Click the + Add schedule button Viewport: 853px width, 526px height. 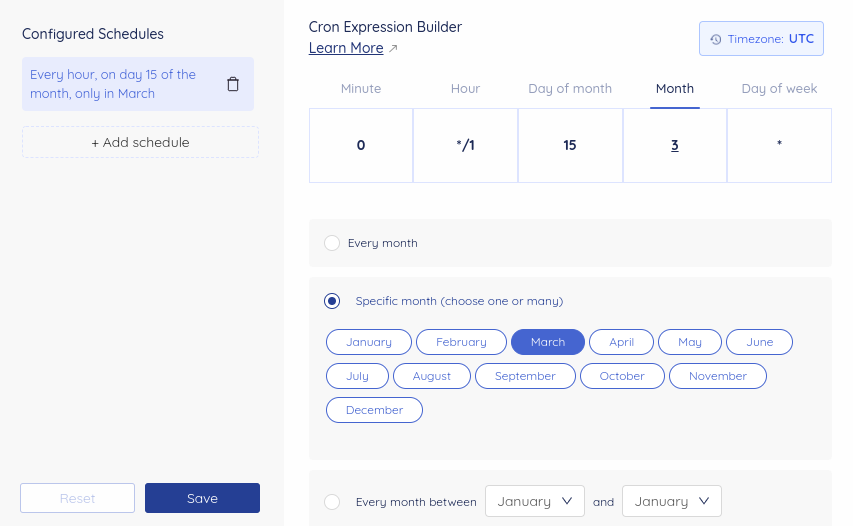click(140, 142)
